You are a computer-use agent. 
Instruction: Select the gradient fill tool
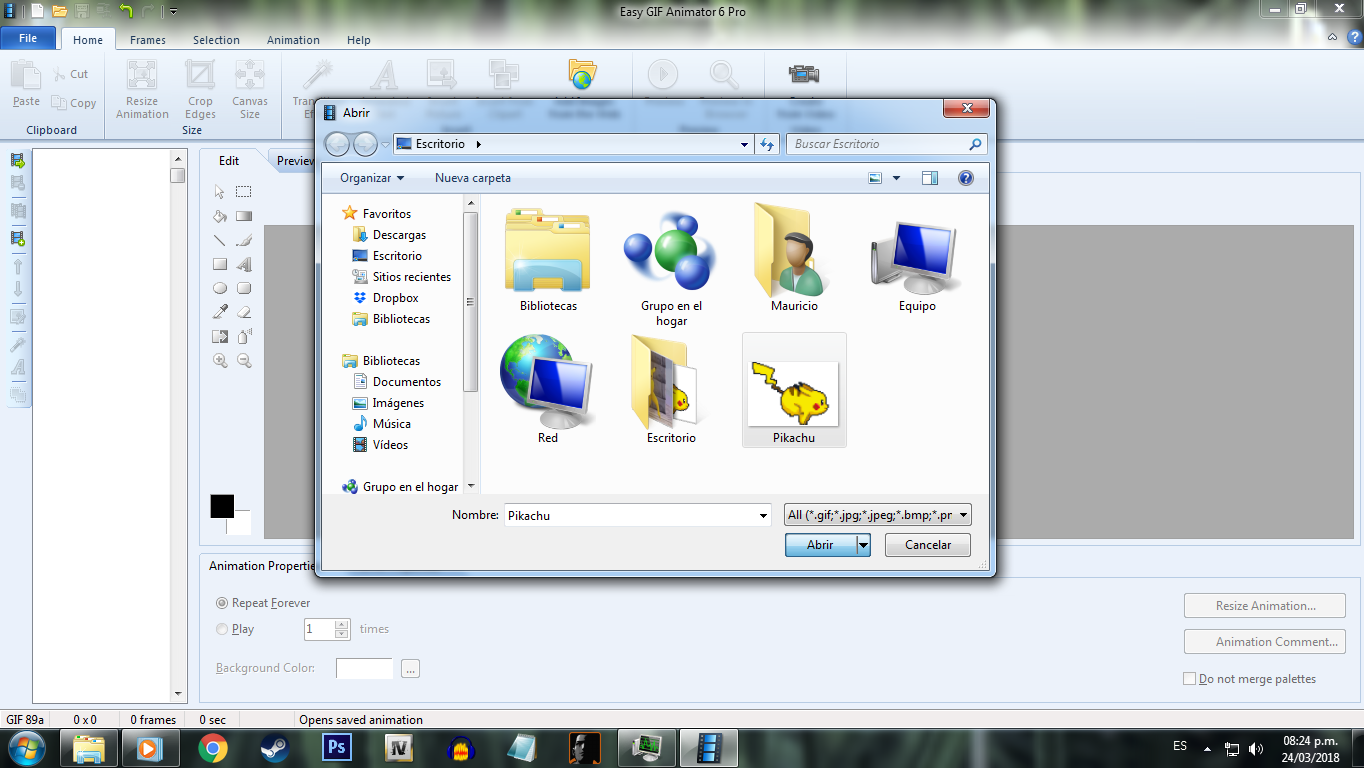pos(244,216)
